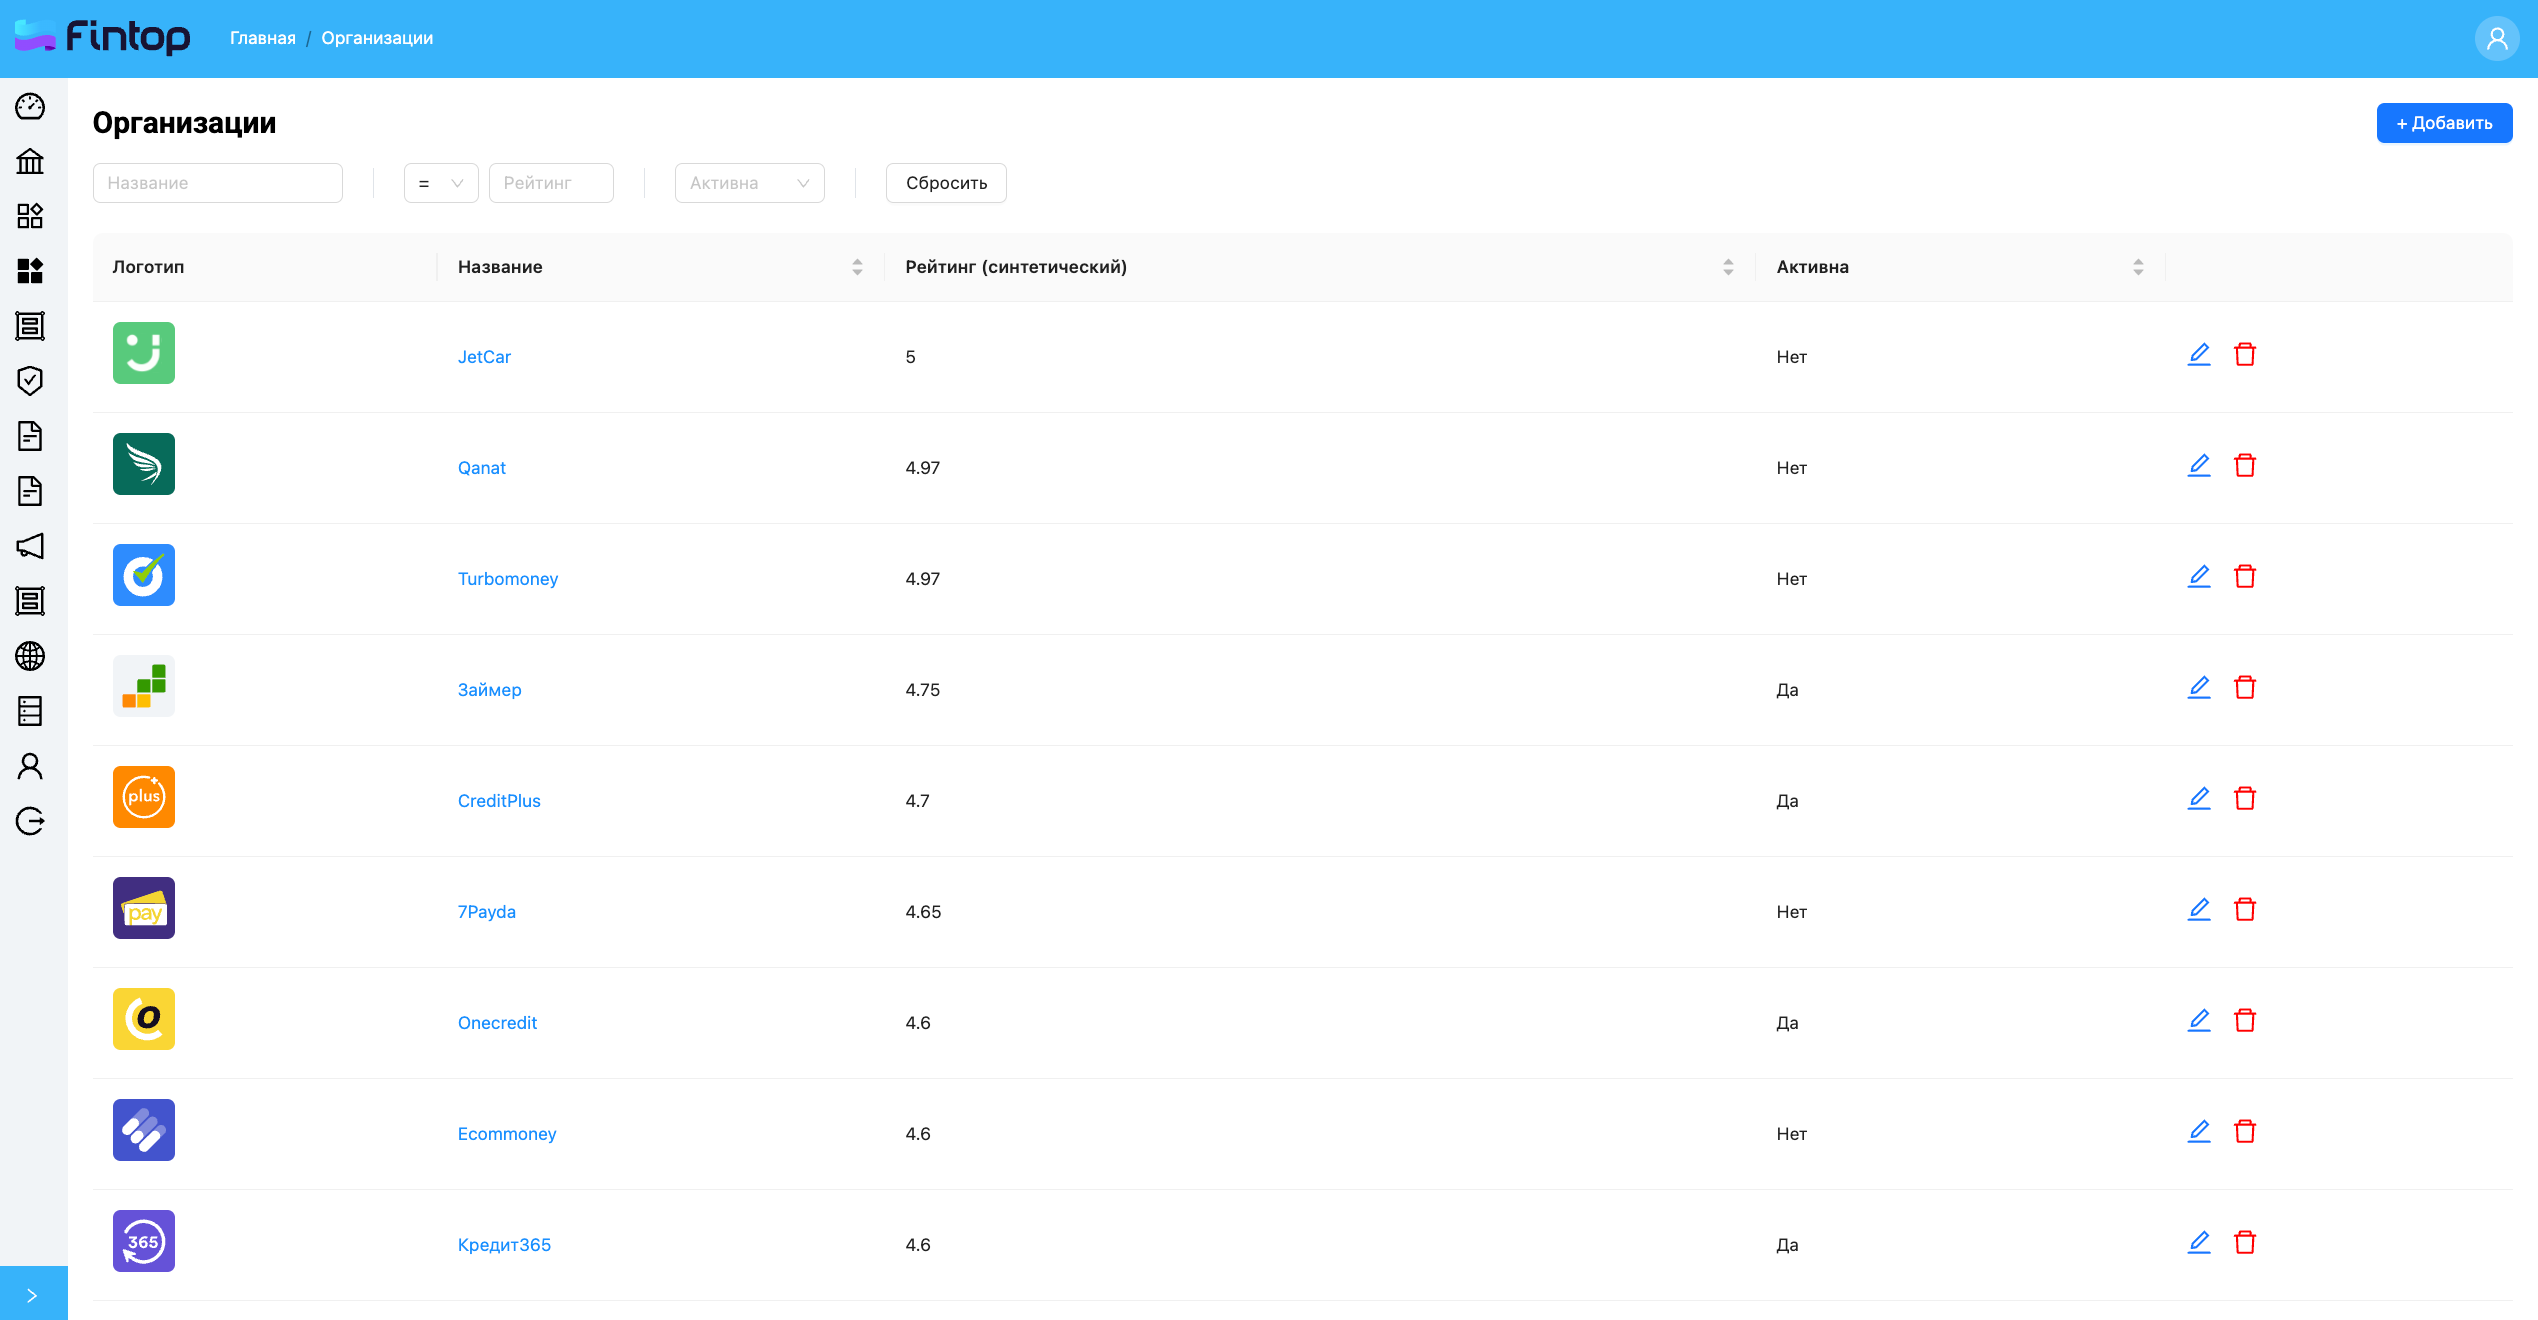The width and height of the screenshot is (2538, 1320).
Task: Click the trash icon for CreditPlus
Action: [x=2245, y=799]
